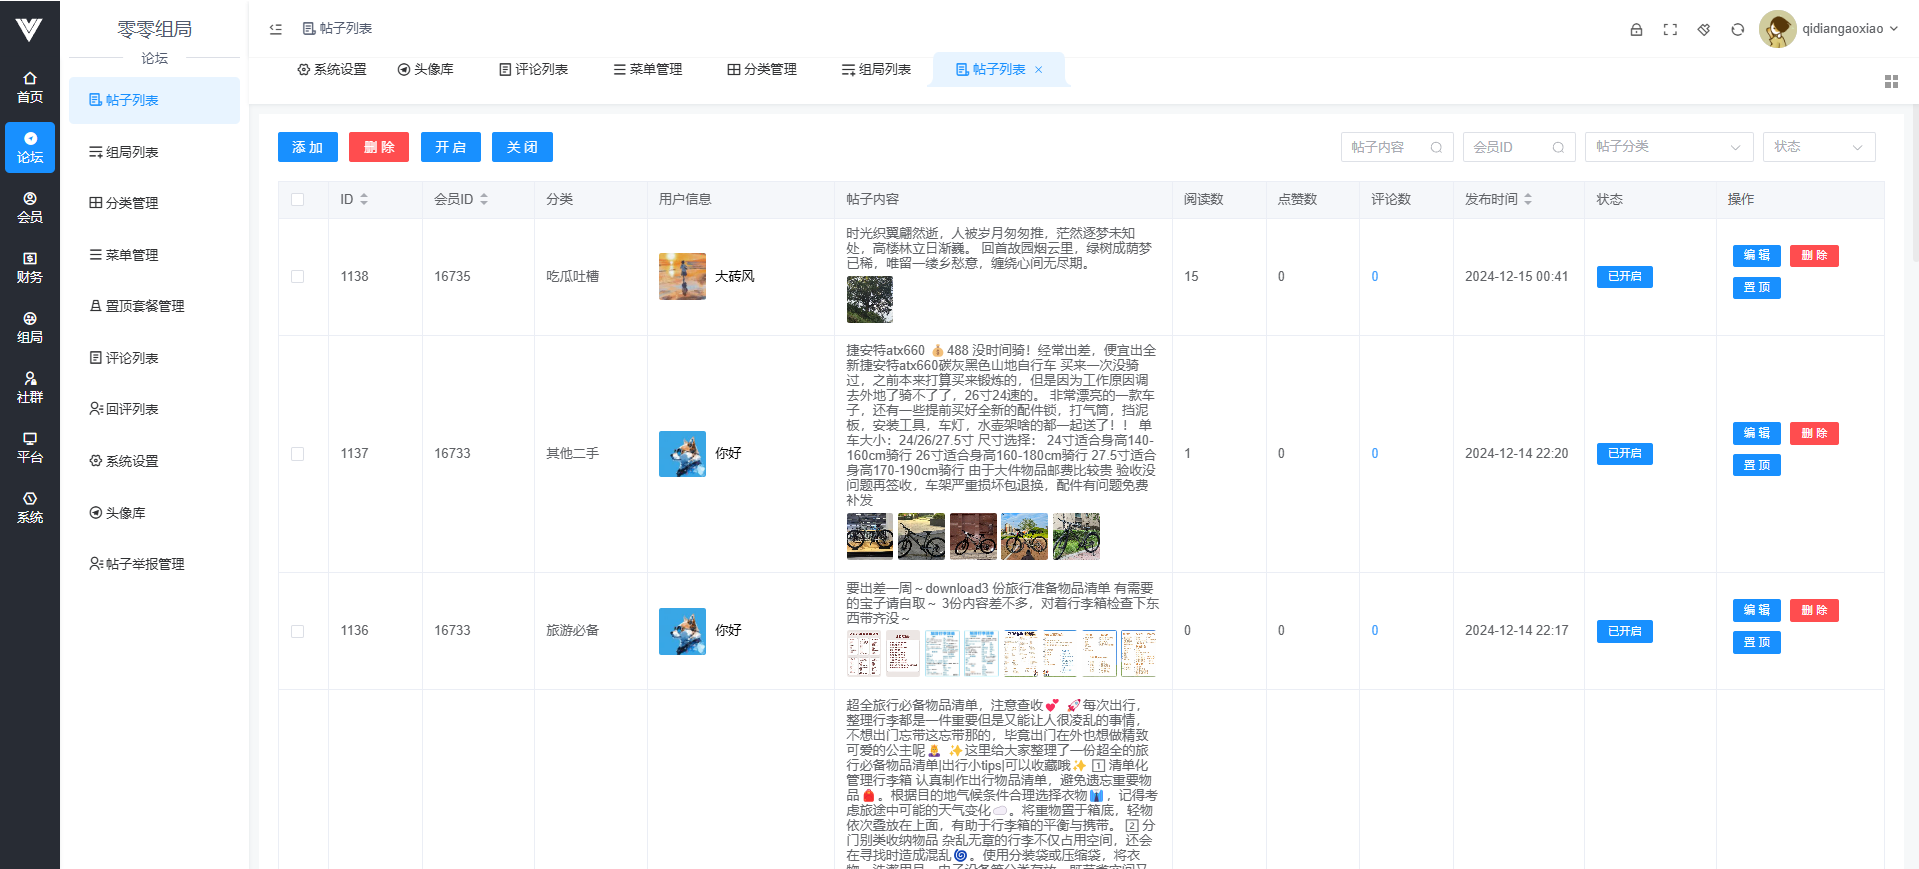The width and height of the screenshot is (1919, 869).
Task: Select the checkbox for post 1138
Action: (x=298, y=277)
